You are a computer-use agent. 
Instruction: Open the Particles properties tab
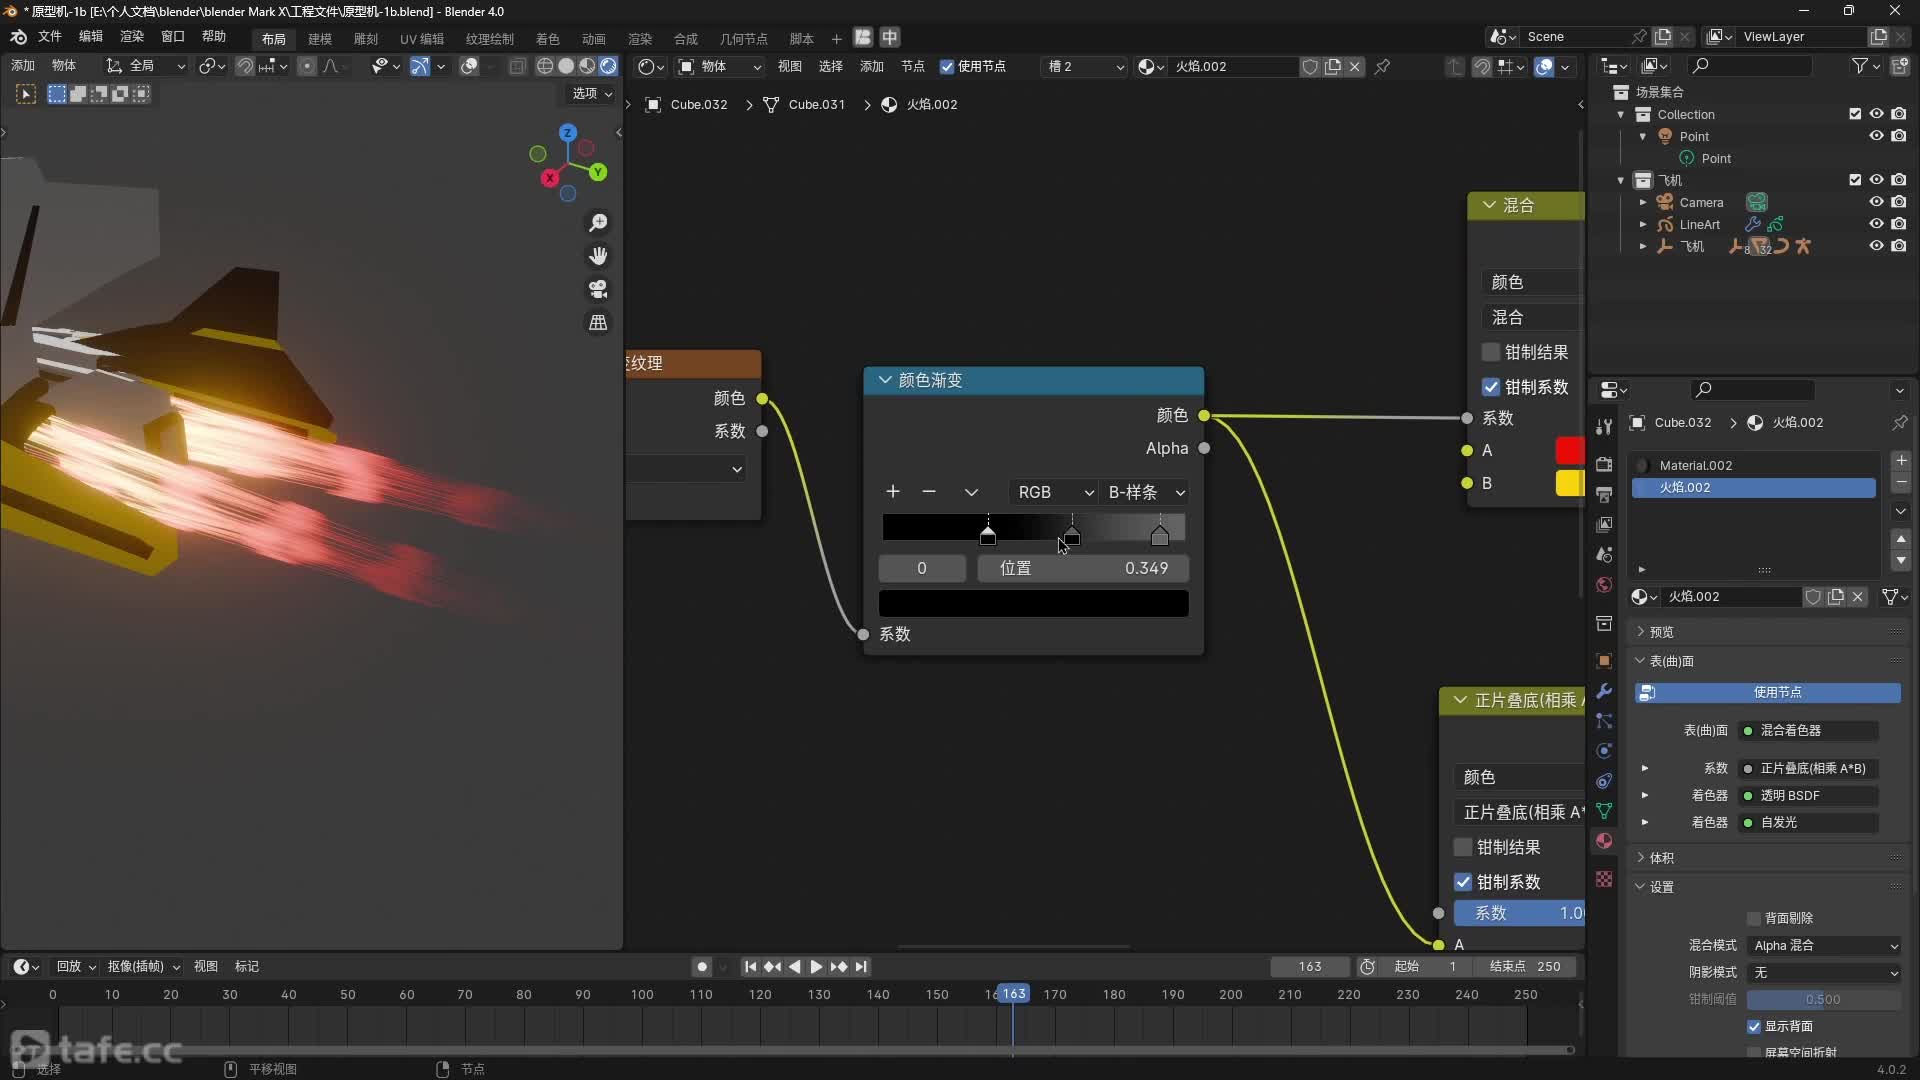pyautogui.click(x=1604, y=721)
